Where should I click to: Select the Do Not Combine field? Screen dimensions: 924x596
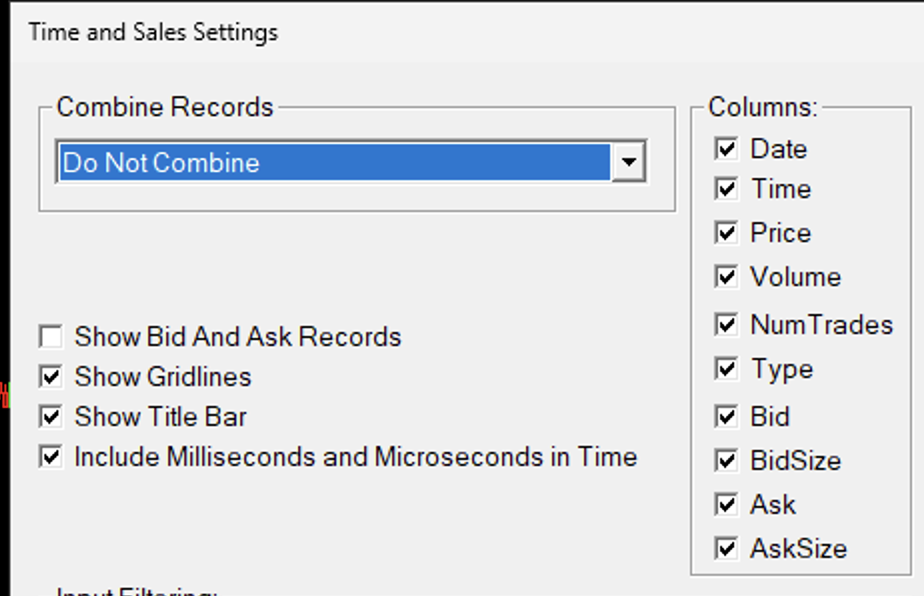[x=334, y=162]
